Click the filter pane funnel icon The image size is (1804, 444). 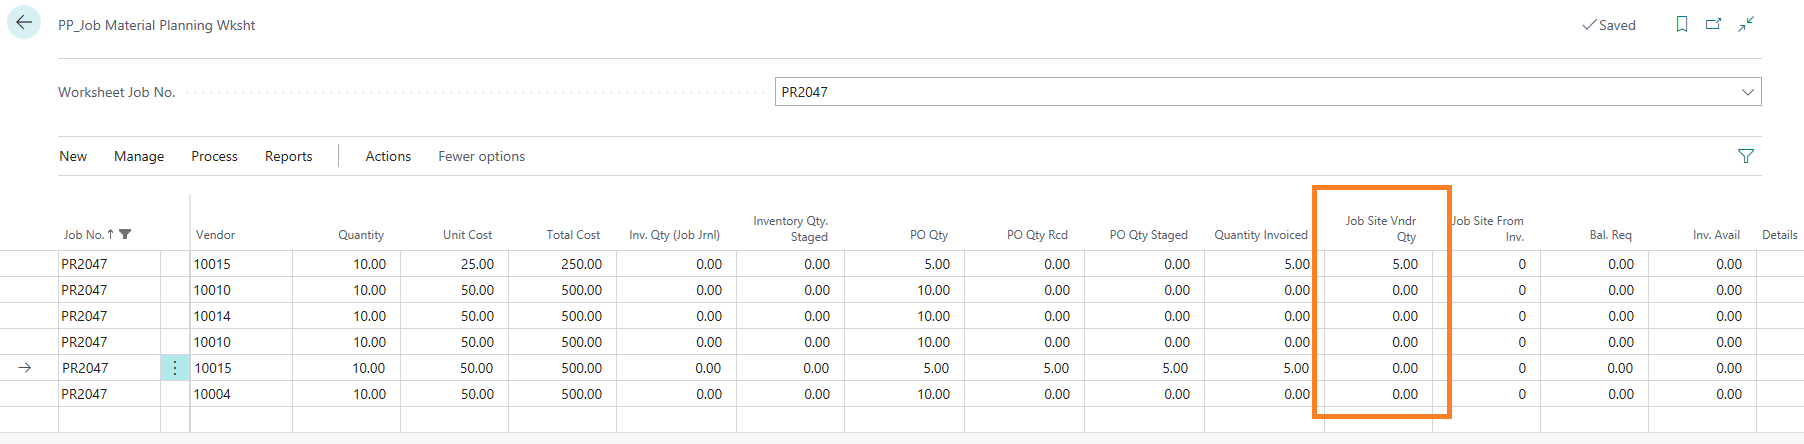click(1746, 156)
